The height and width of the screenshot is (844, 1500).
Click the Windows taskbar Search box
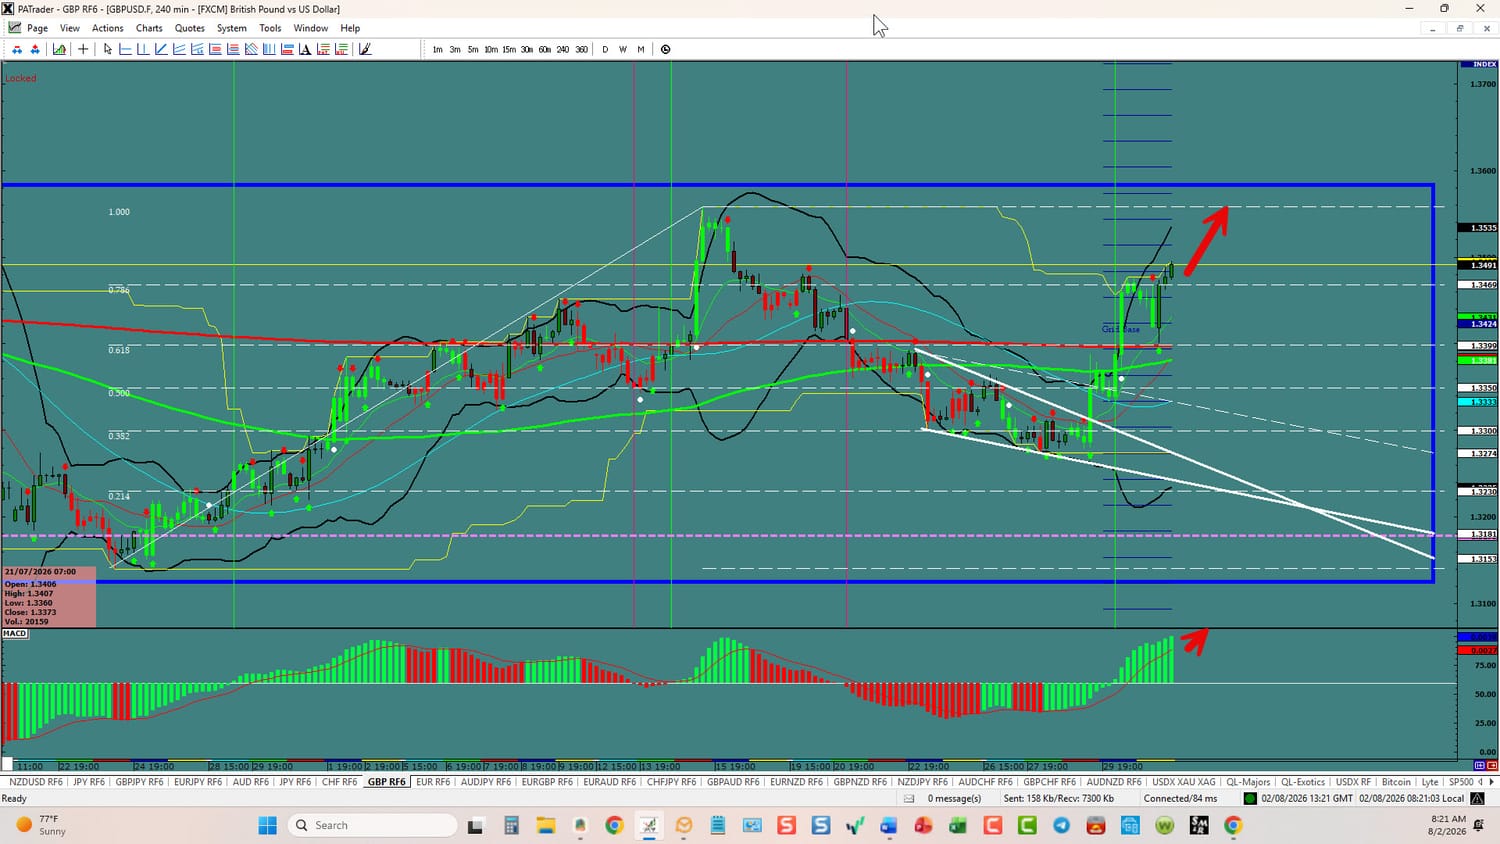coord(372,825)
